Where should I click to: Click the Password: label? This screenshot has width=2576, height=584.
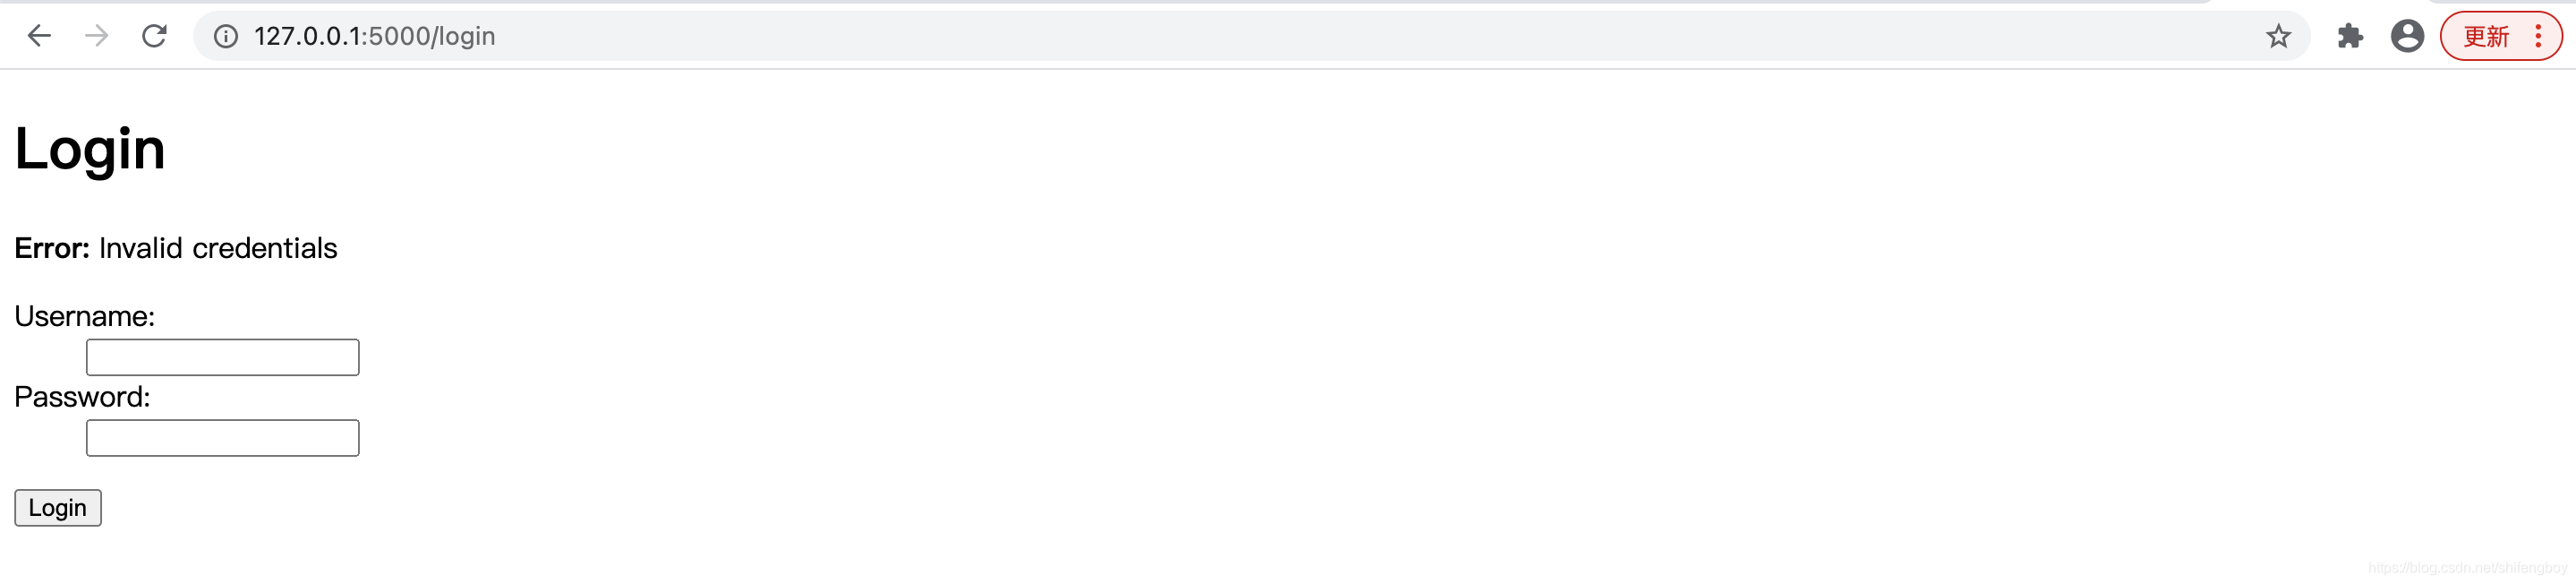[82, 397]
